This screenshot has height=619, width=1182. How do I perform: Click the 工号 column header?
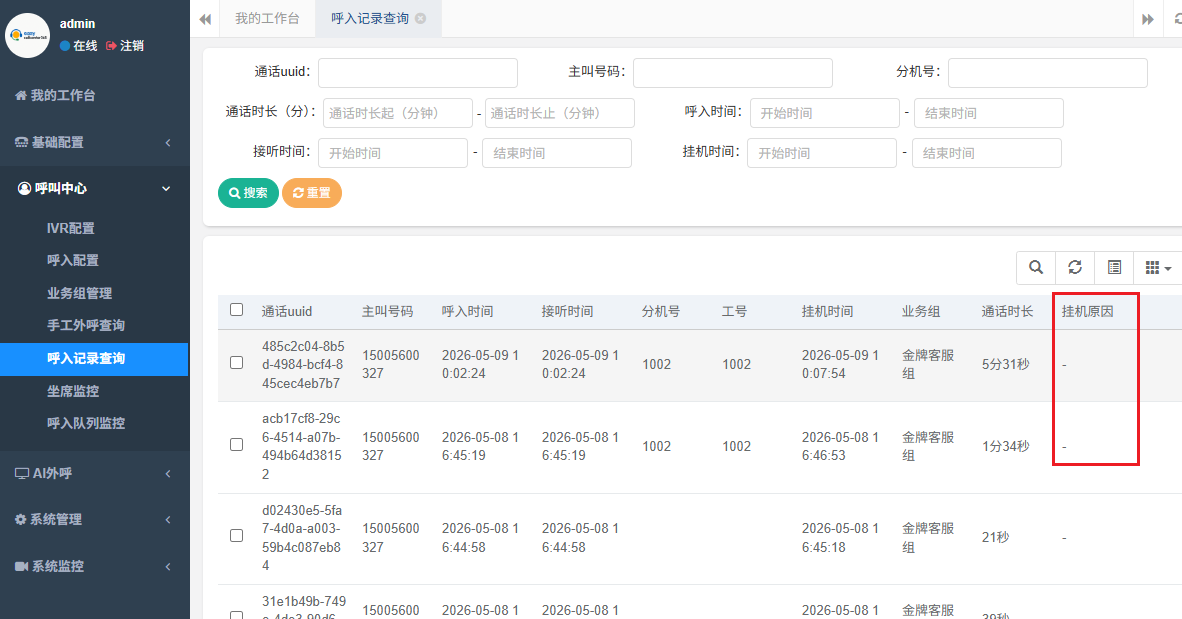pos(735,311)
